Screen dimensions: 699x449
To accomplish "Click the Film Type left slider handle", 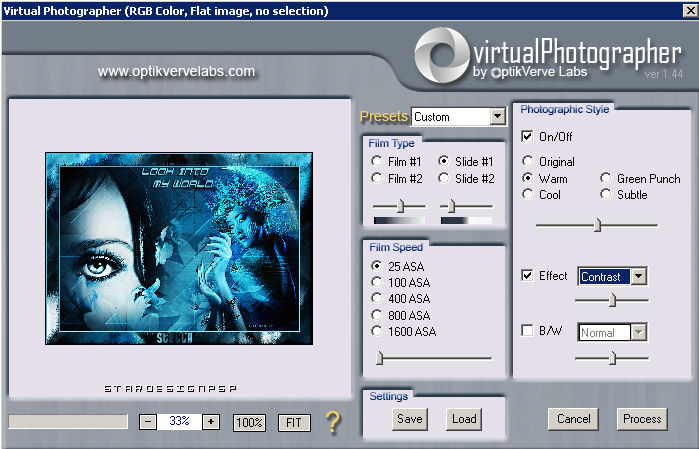I will tap(400, 206).
